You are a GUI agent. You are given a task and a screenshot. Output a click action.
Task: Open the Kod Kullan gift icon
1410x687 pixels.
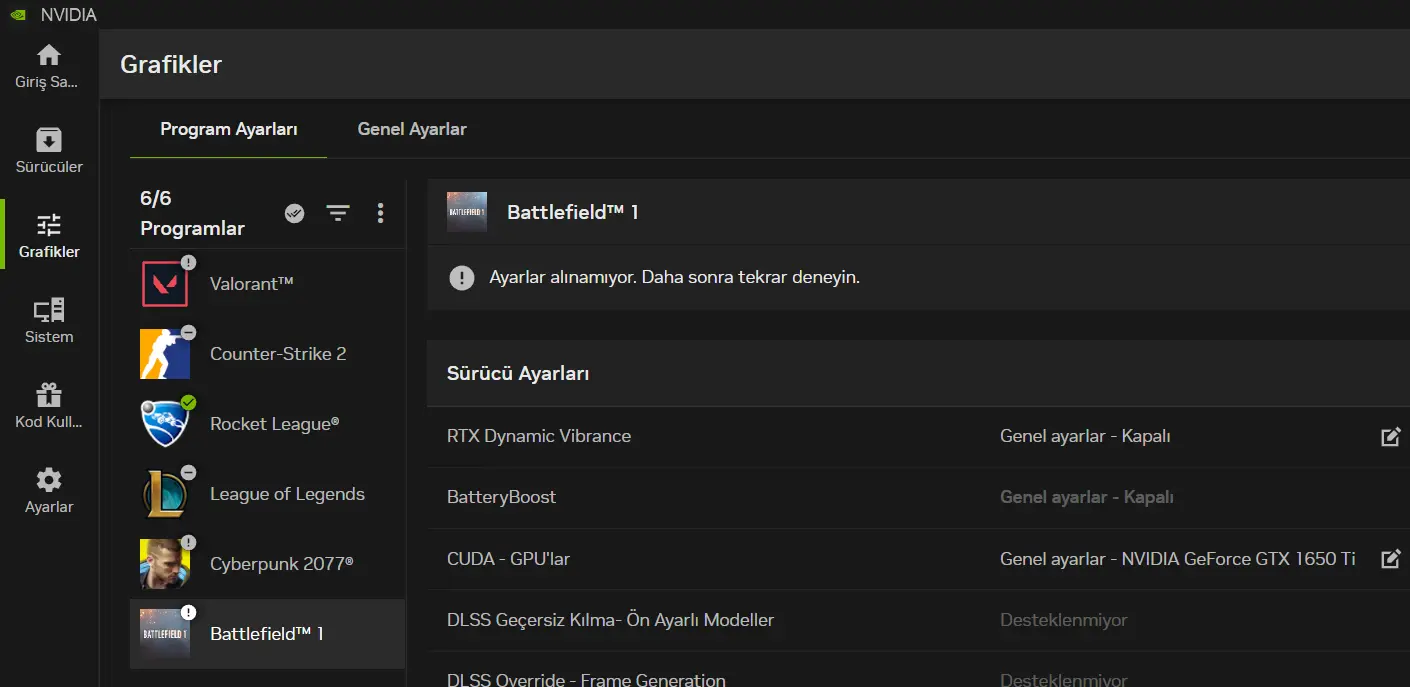click(x=48, y=395)
